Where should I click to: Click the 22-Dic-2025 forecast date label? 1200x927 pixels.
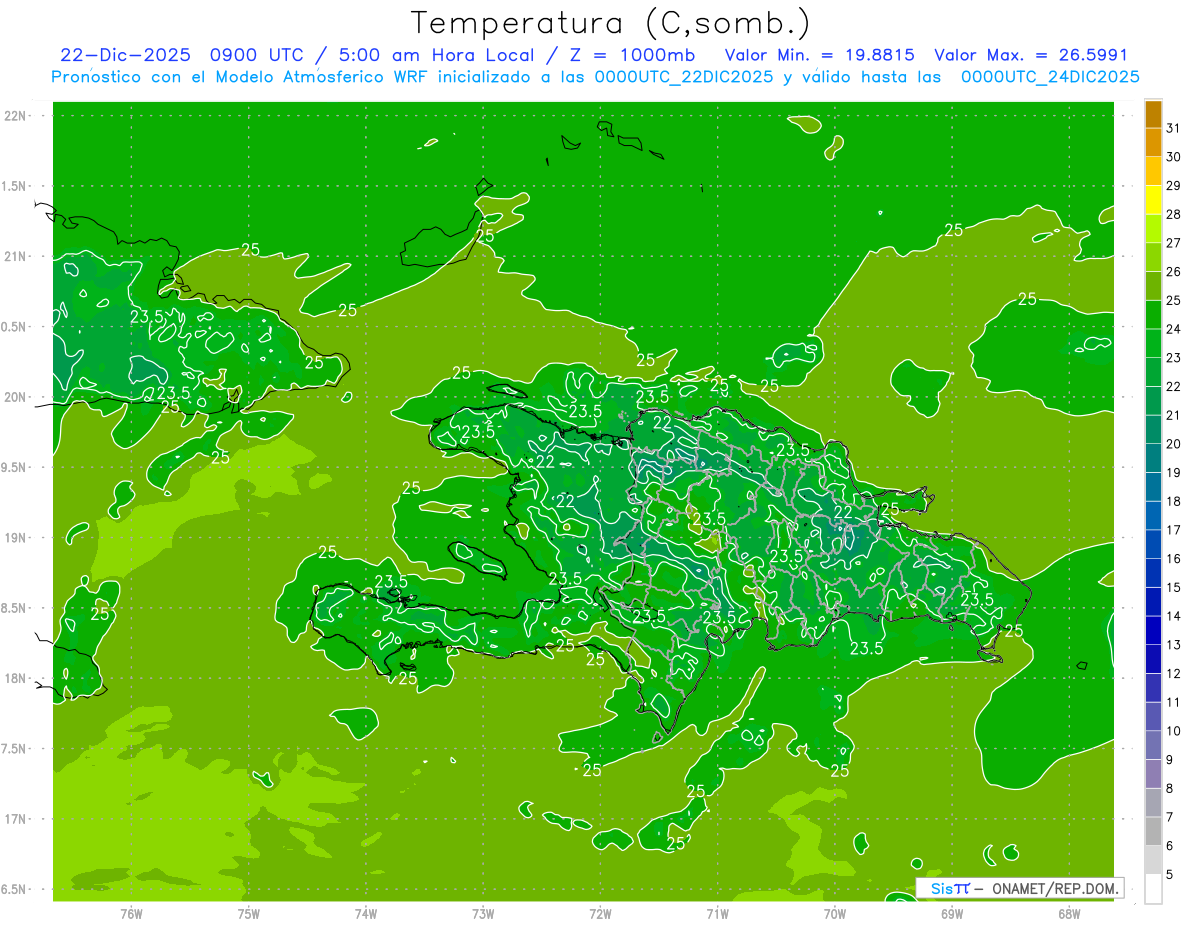[124, 55]
